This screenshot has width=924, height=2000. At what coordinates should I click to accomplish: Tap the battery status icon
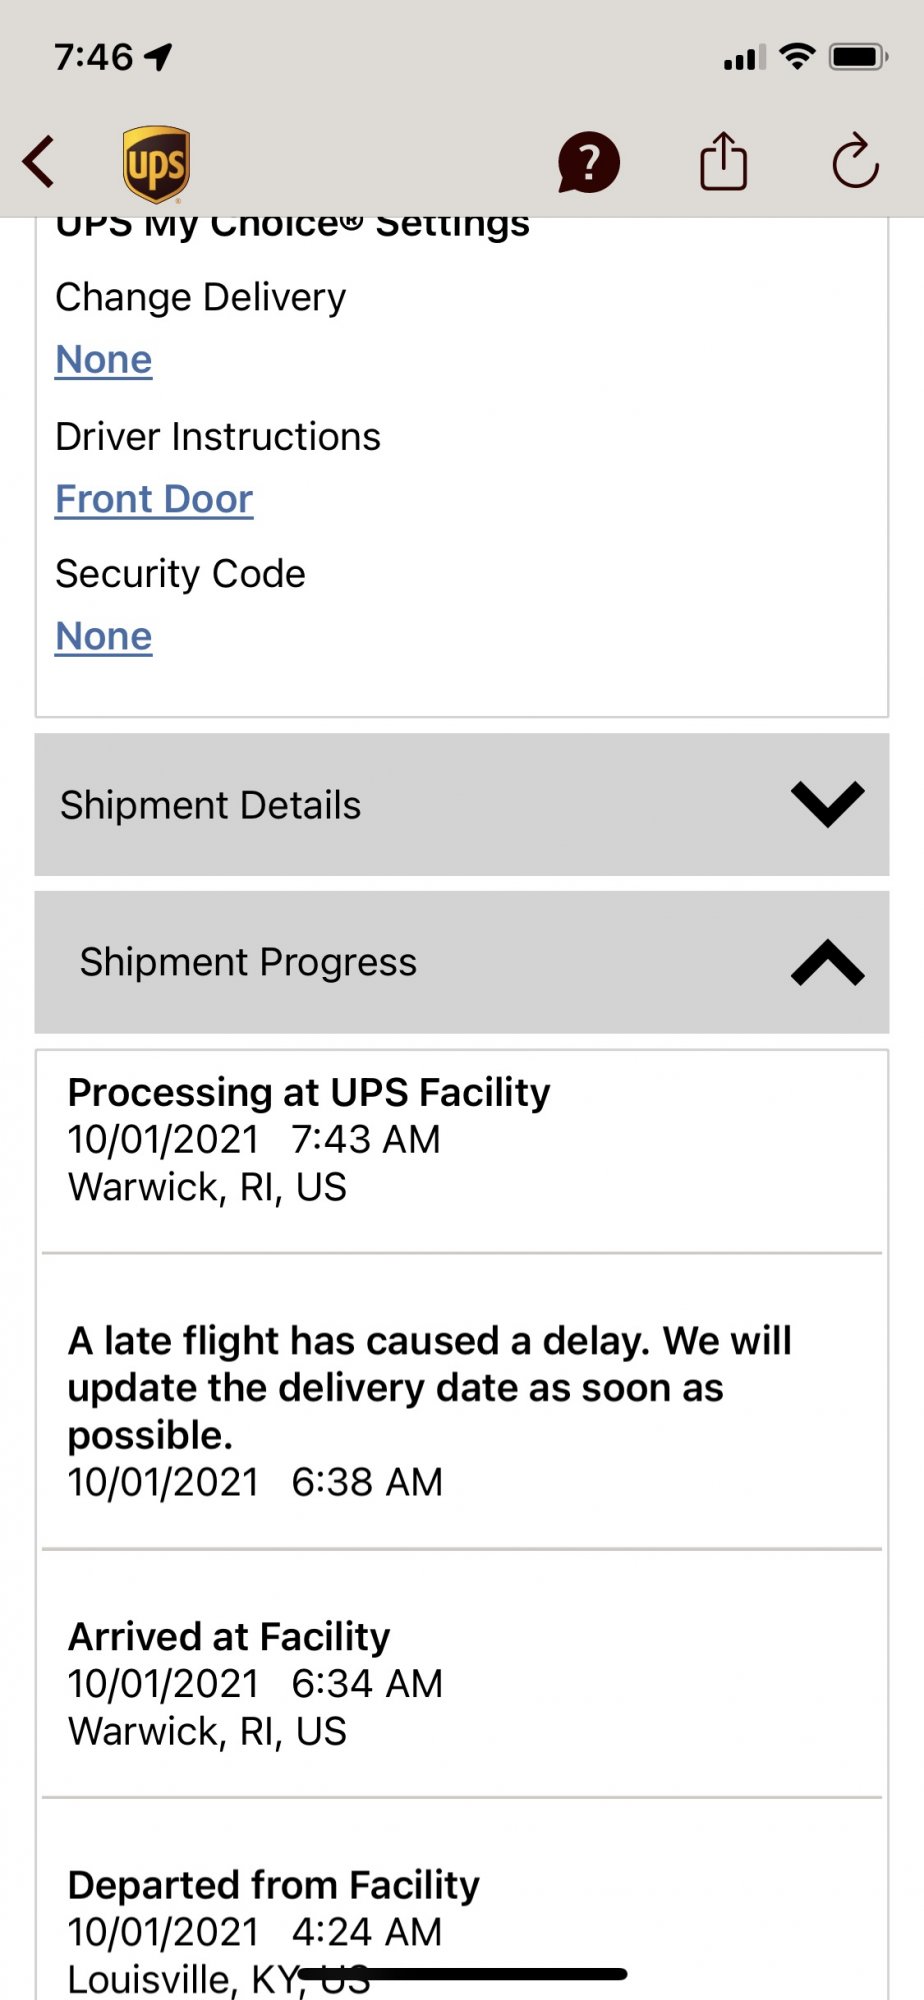[x=858, y=57]
